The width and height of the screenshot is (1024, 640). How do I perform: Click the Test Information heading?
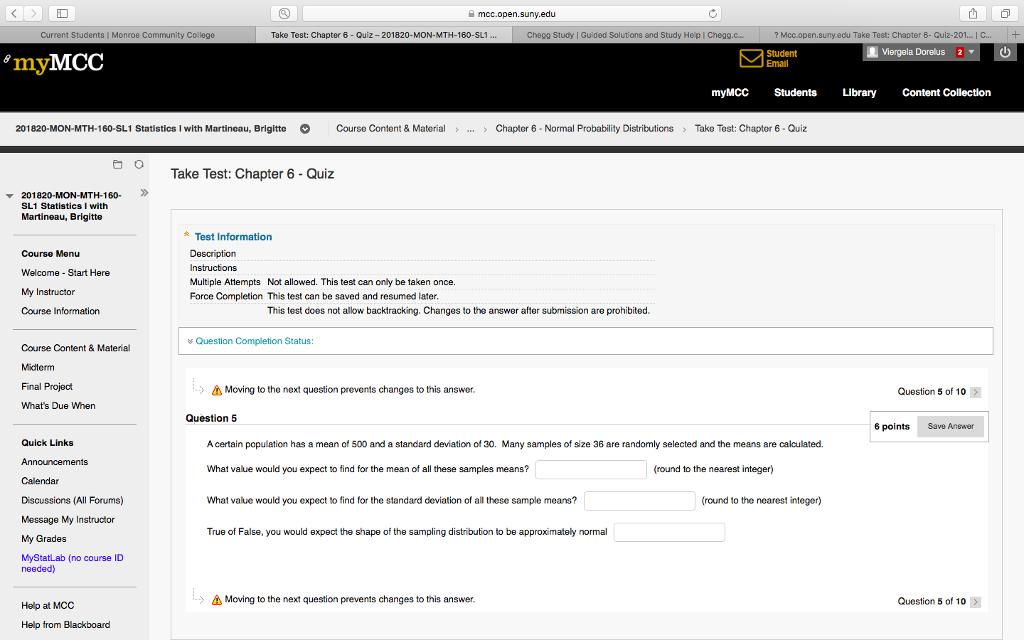233,237
